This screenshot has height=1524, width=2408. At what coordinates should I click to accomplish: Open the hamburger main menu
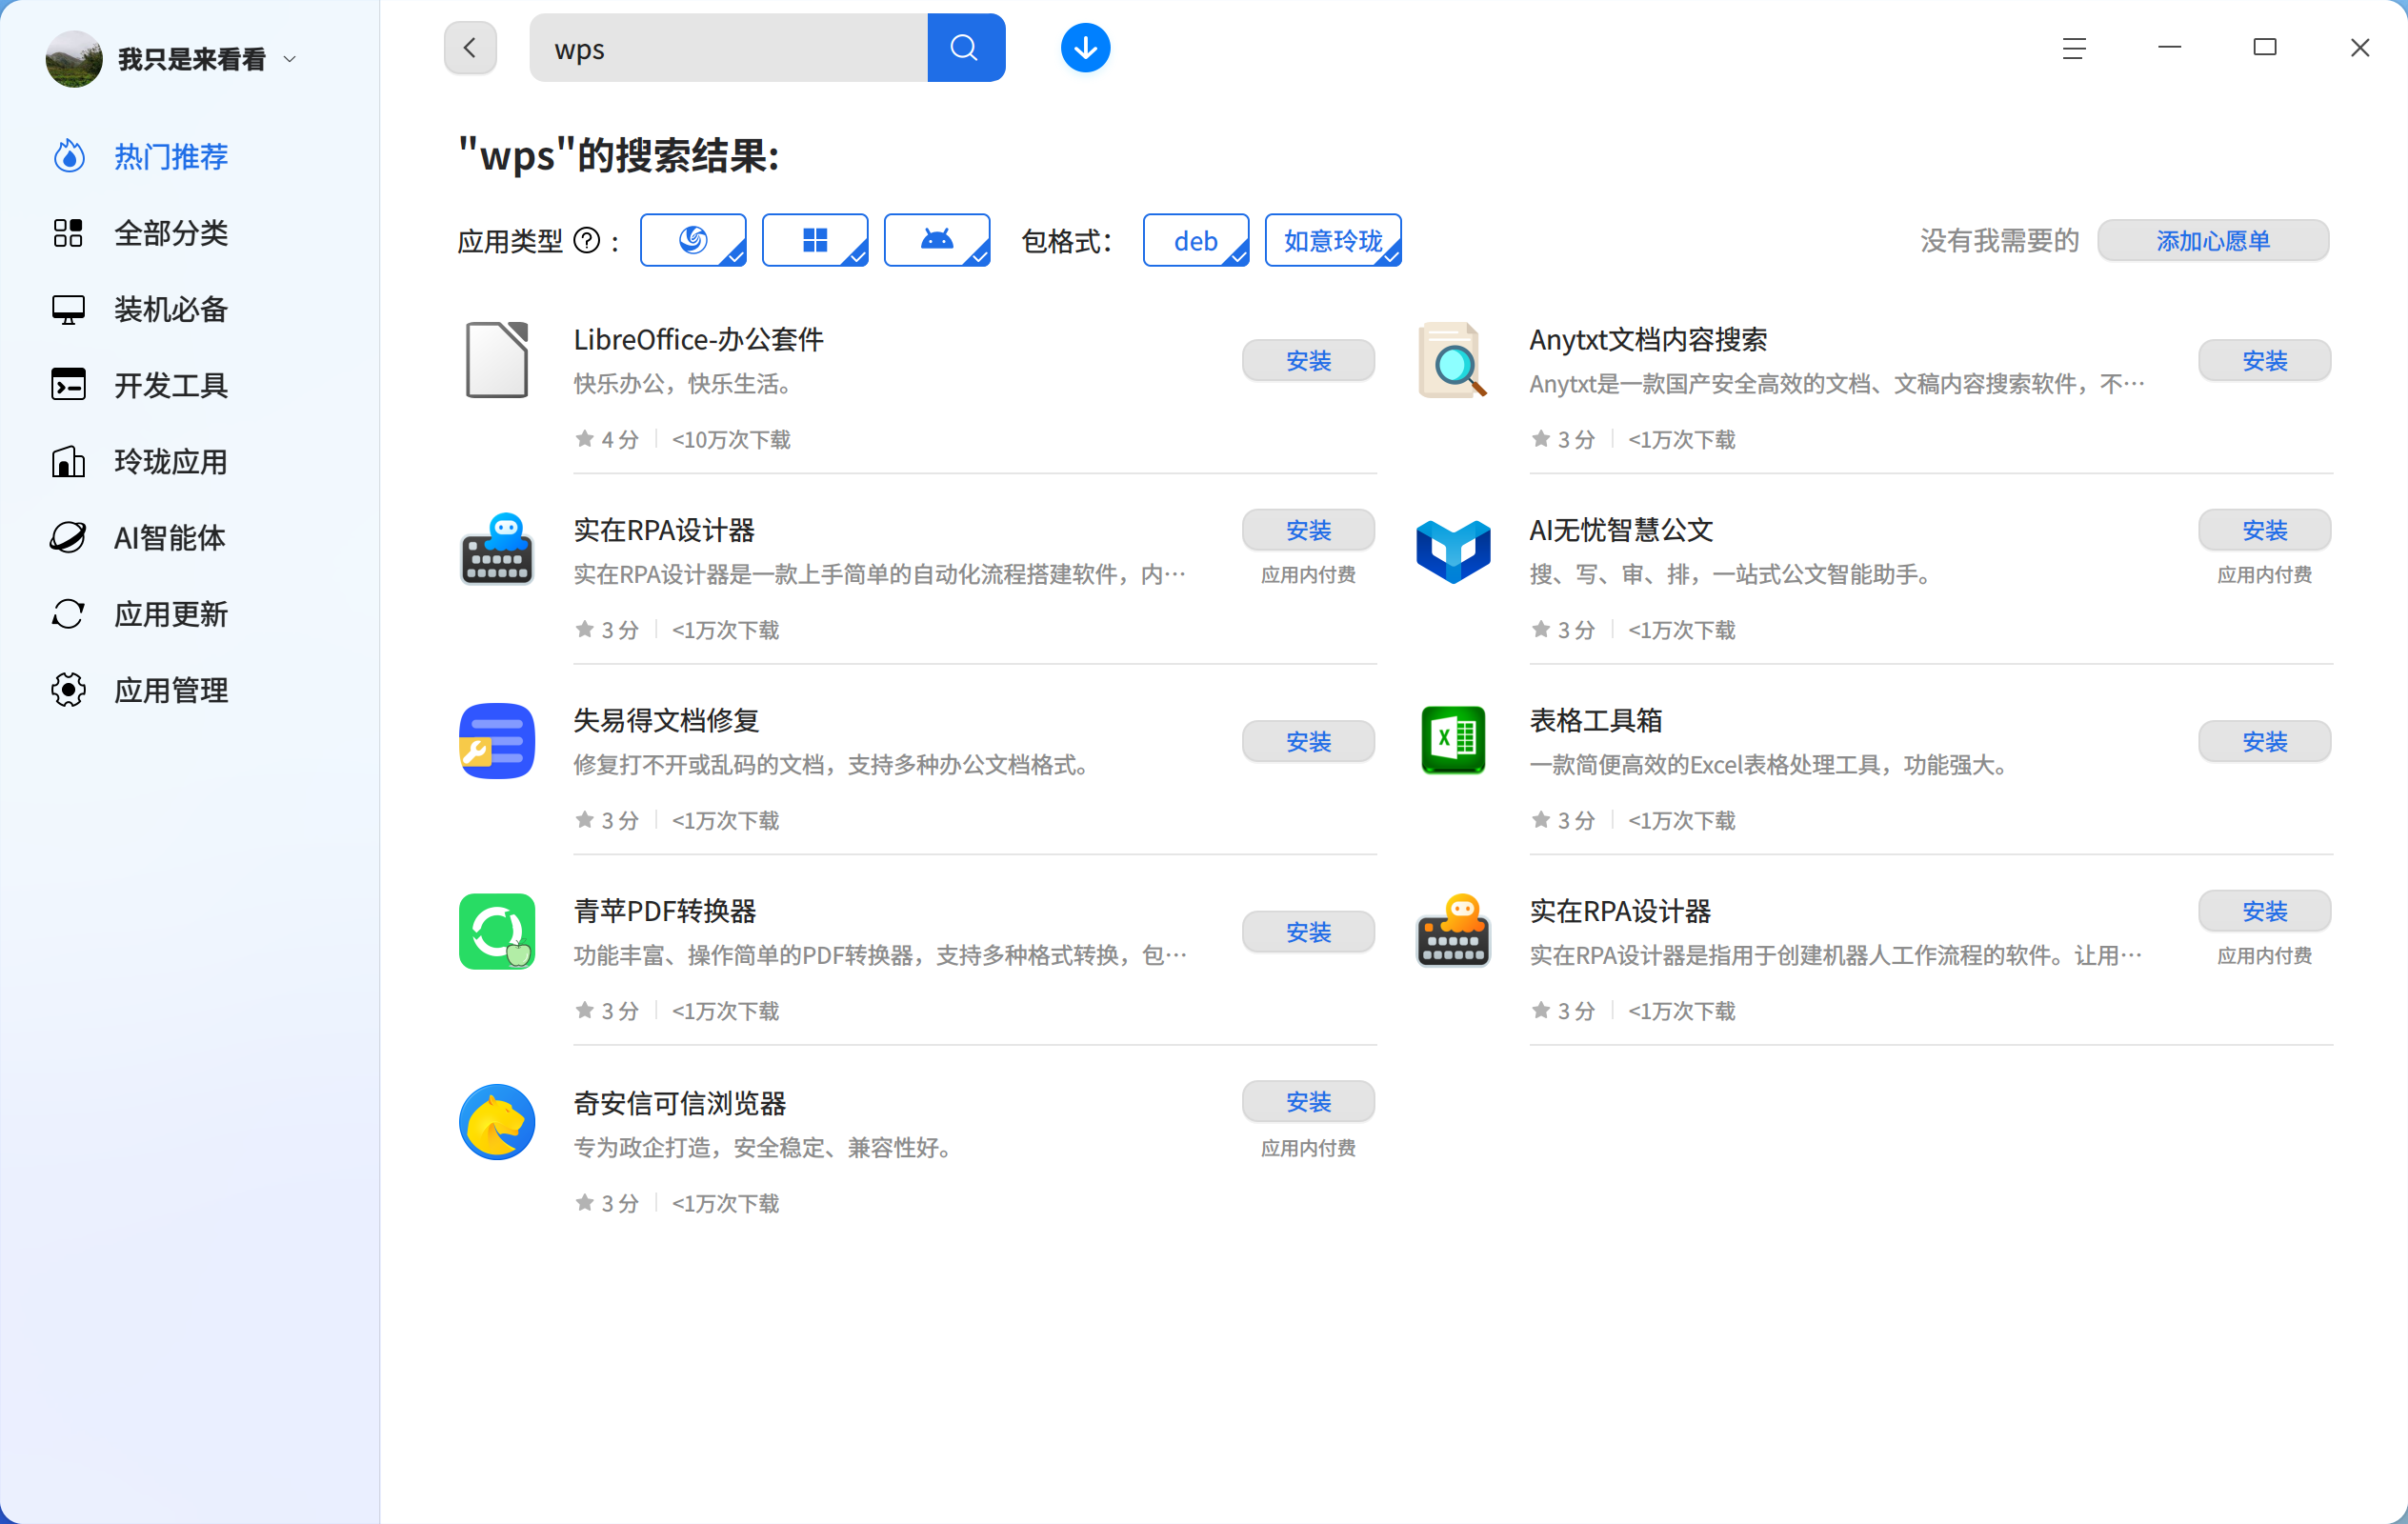[x=2074, y=48]
